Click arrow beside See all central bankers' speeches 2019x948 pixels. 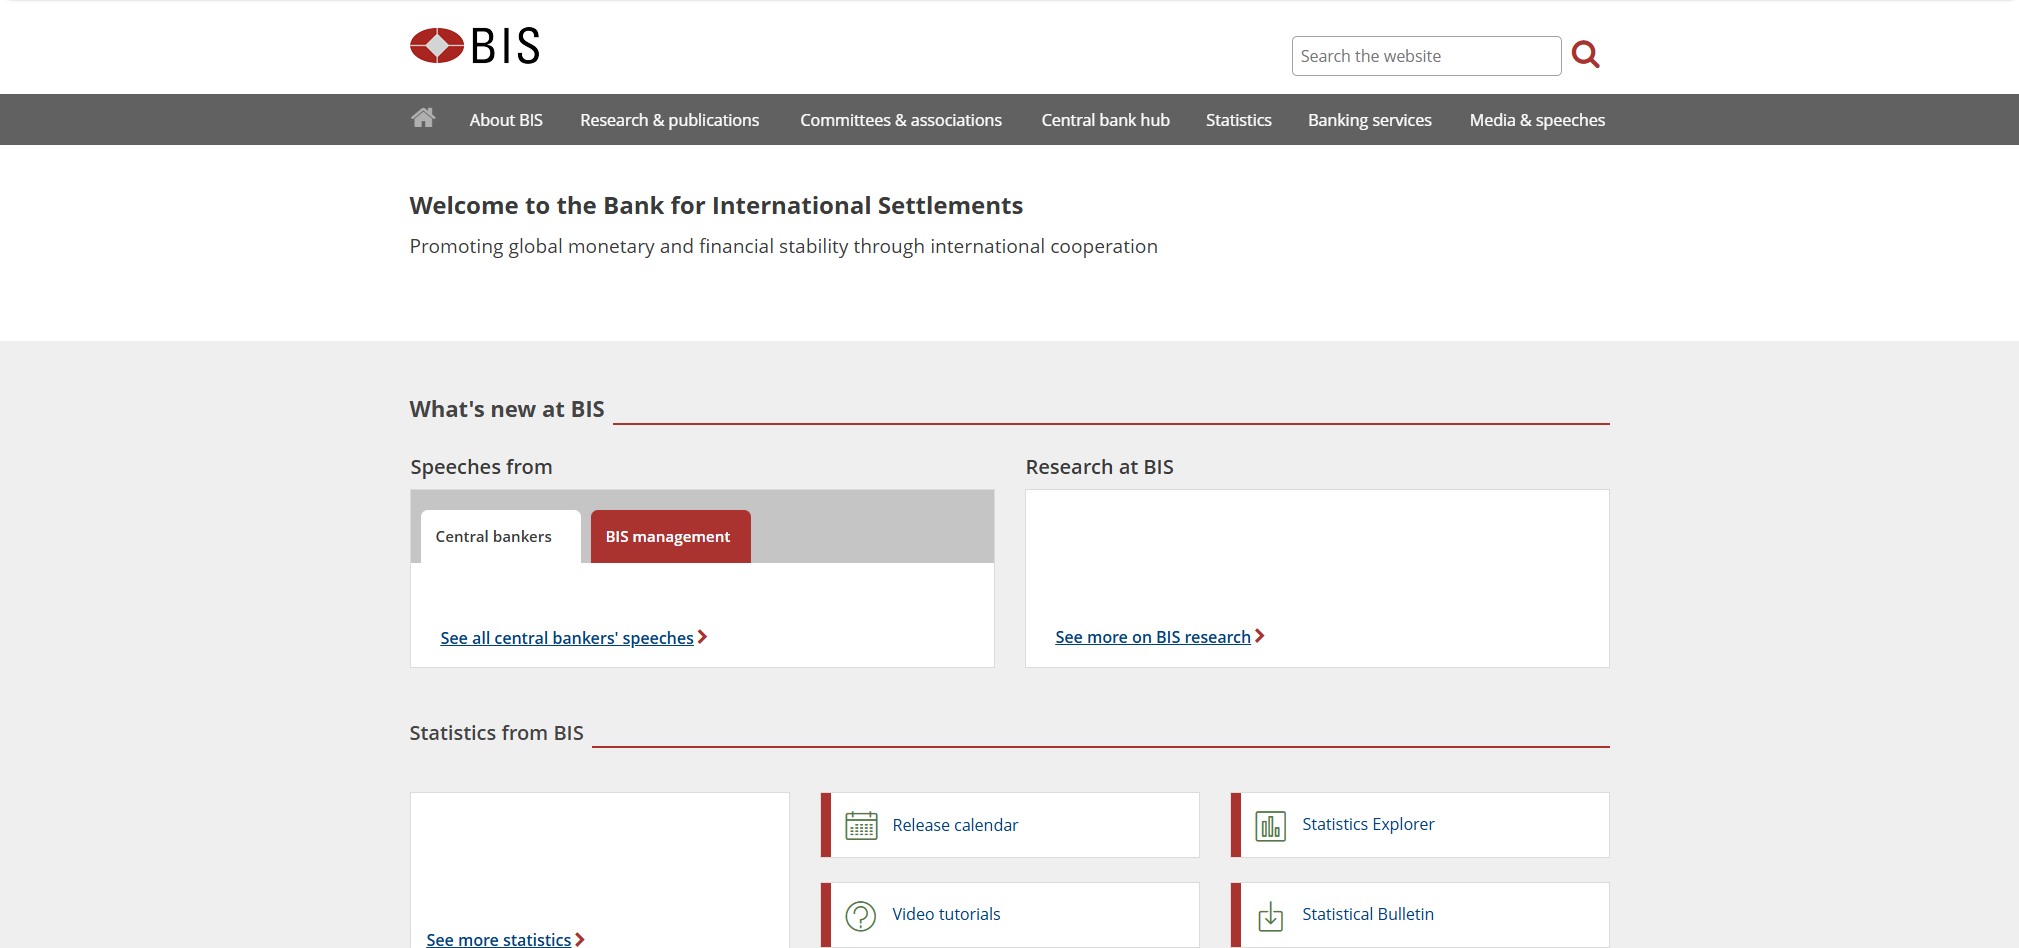[703, 637]
